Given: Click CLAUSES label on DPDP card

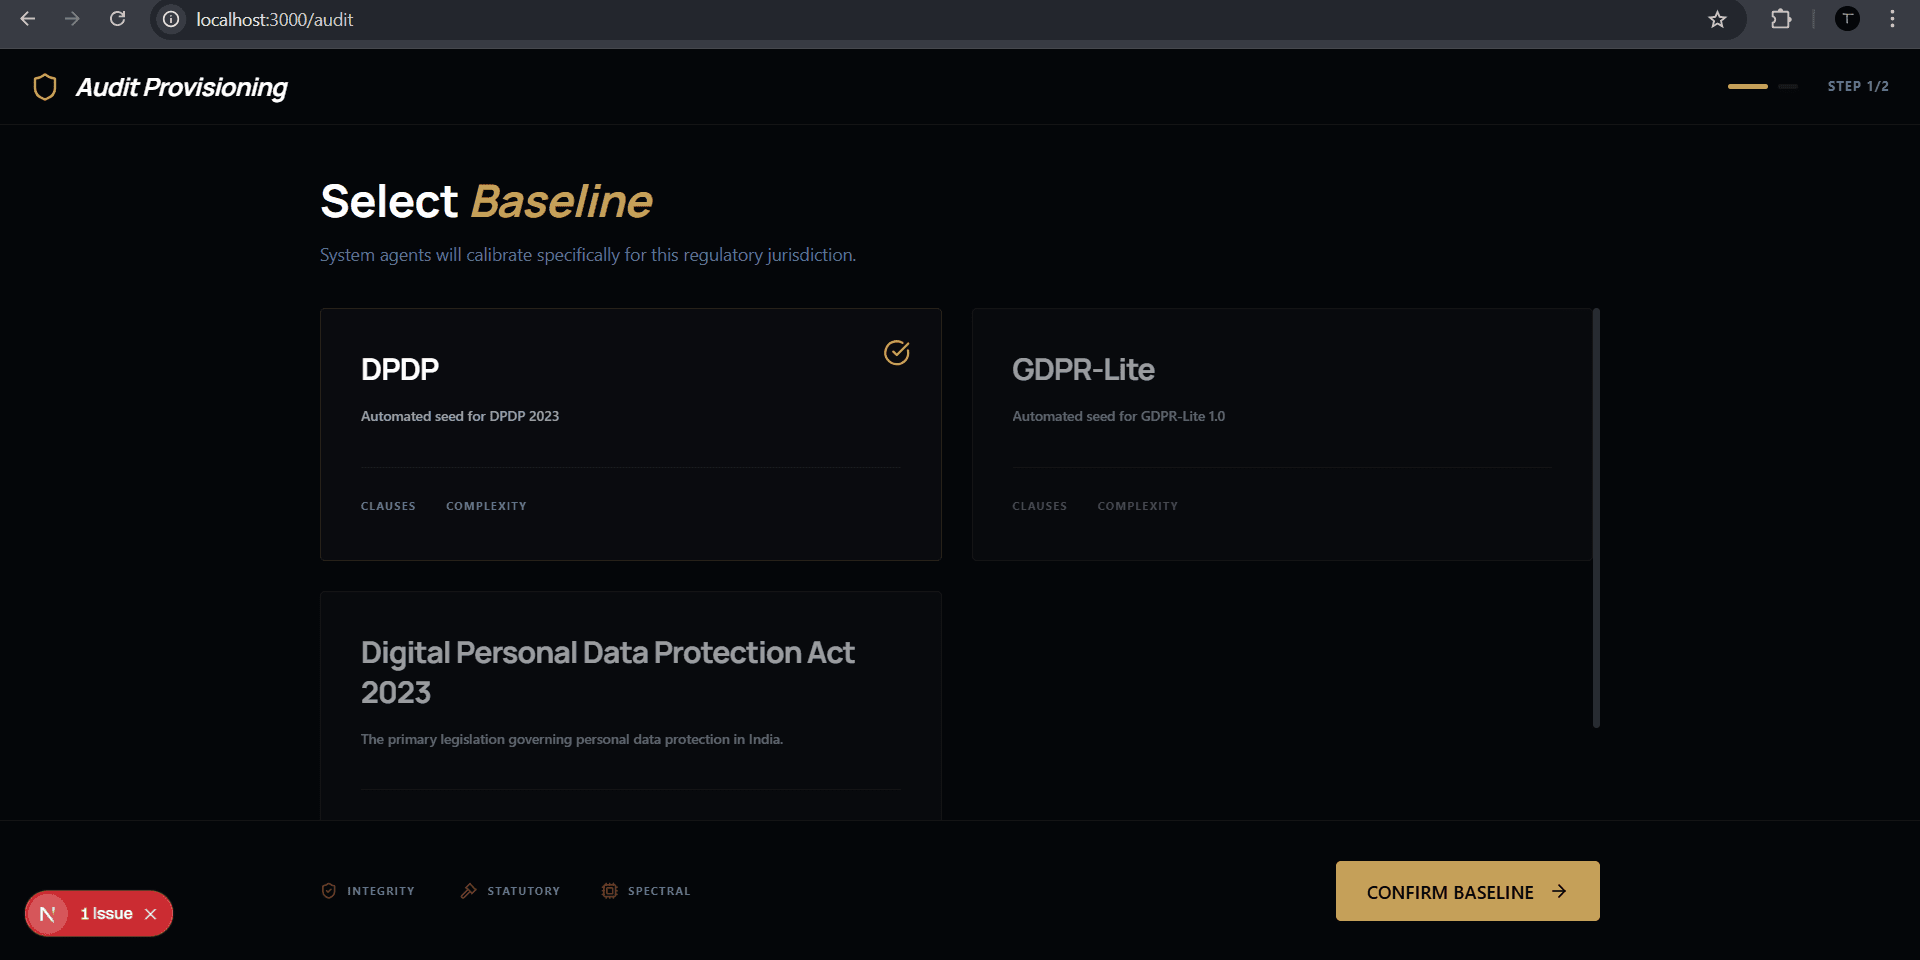Looking at the screenshot, I should click(388, 506).
